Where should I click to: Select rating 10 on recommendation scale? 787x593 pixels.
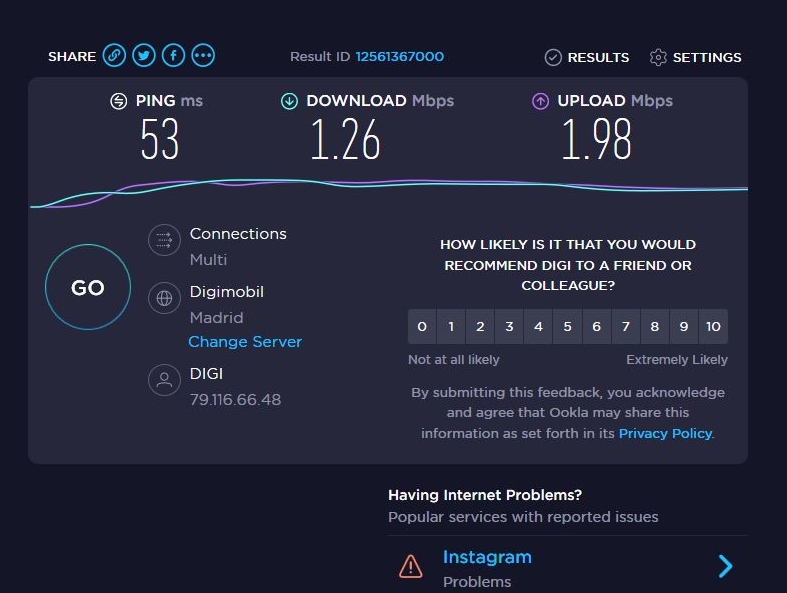713,327
